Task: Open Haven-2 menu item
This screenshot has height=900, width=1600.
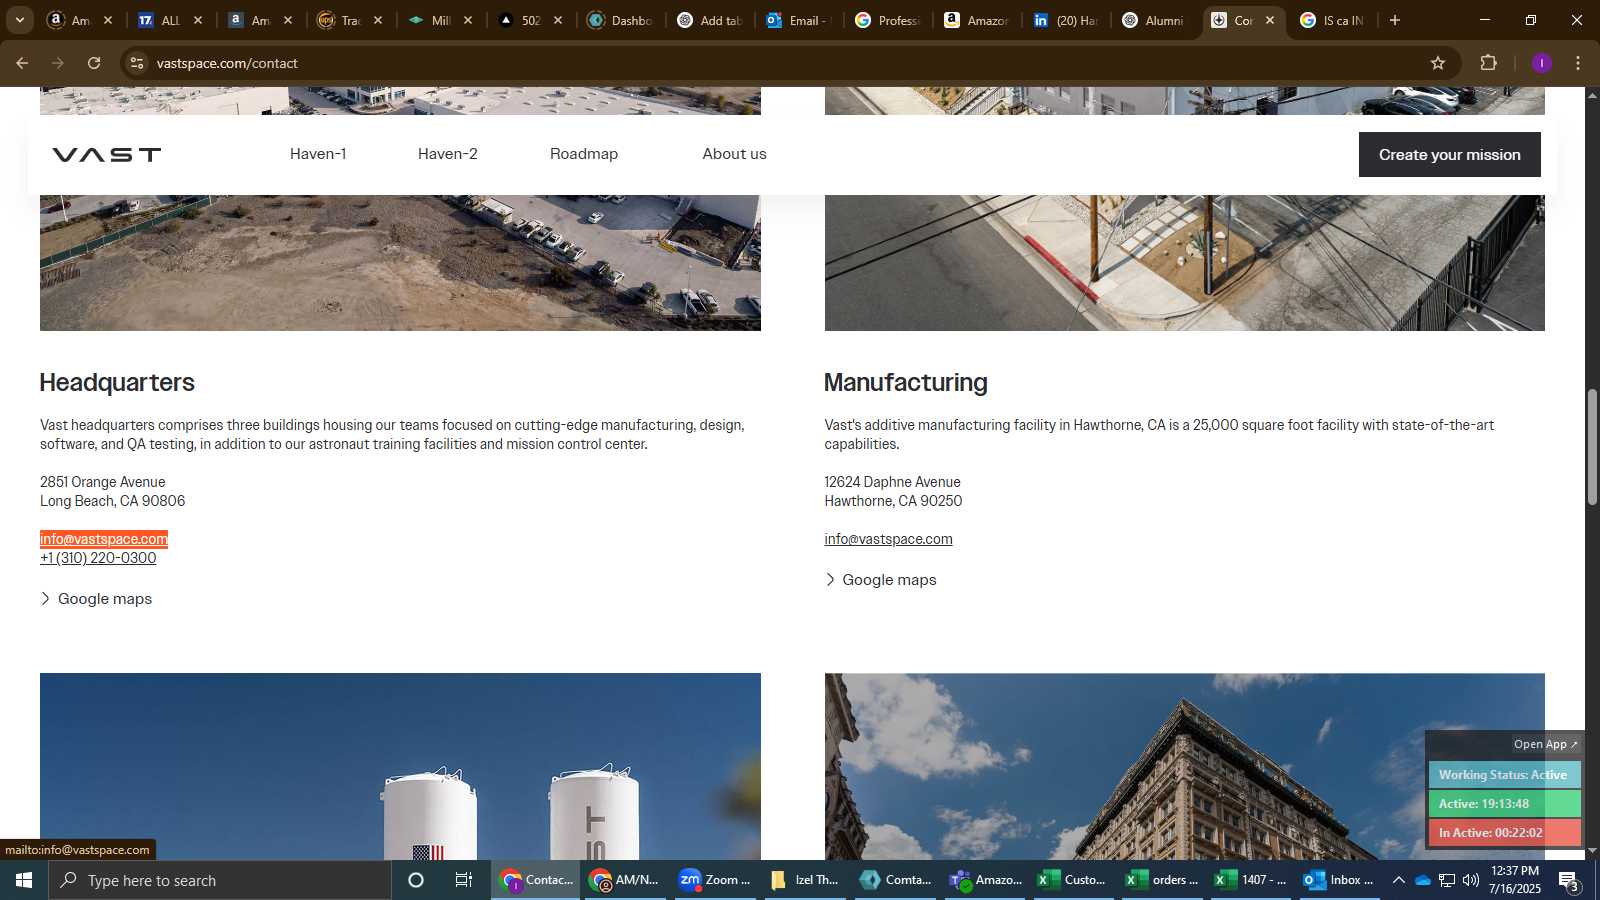Action: (x=448, y=154)
